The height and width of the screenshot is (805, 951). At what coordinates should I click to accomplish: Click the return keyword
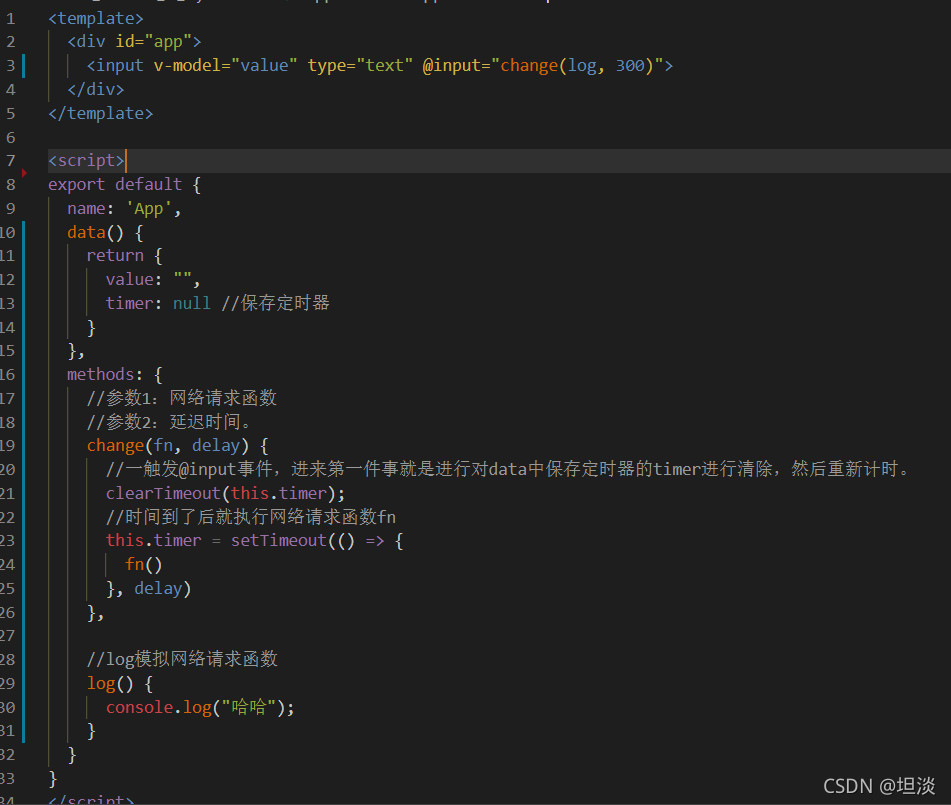coord(115,255)
